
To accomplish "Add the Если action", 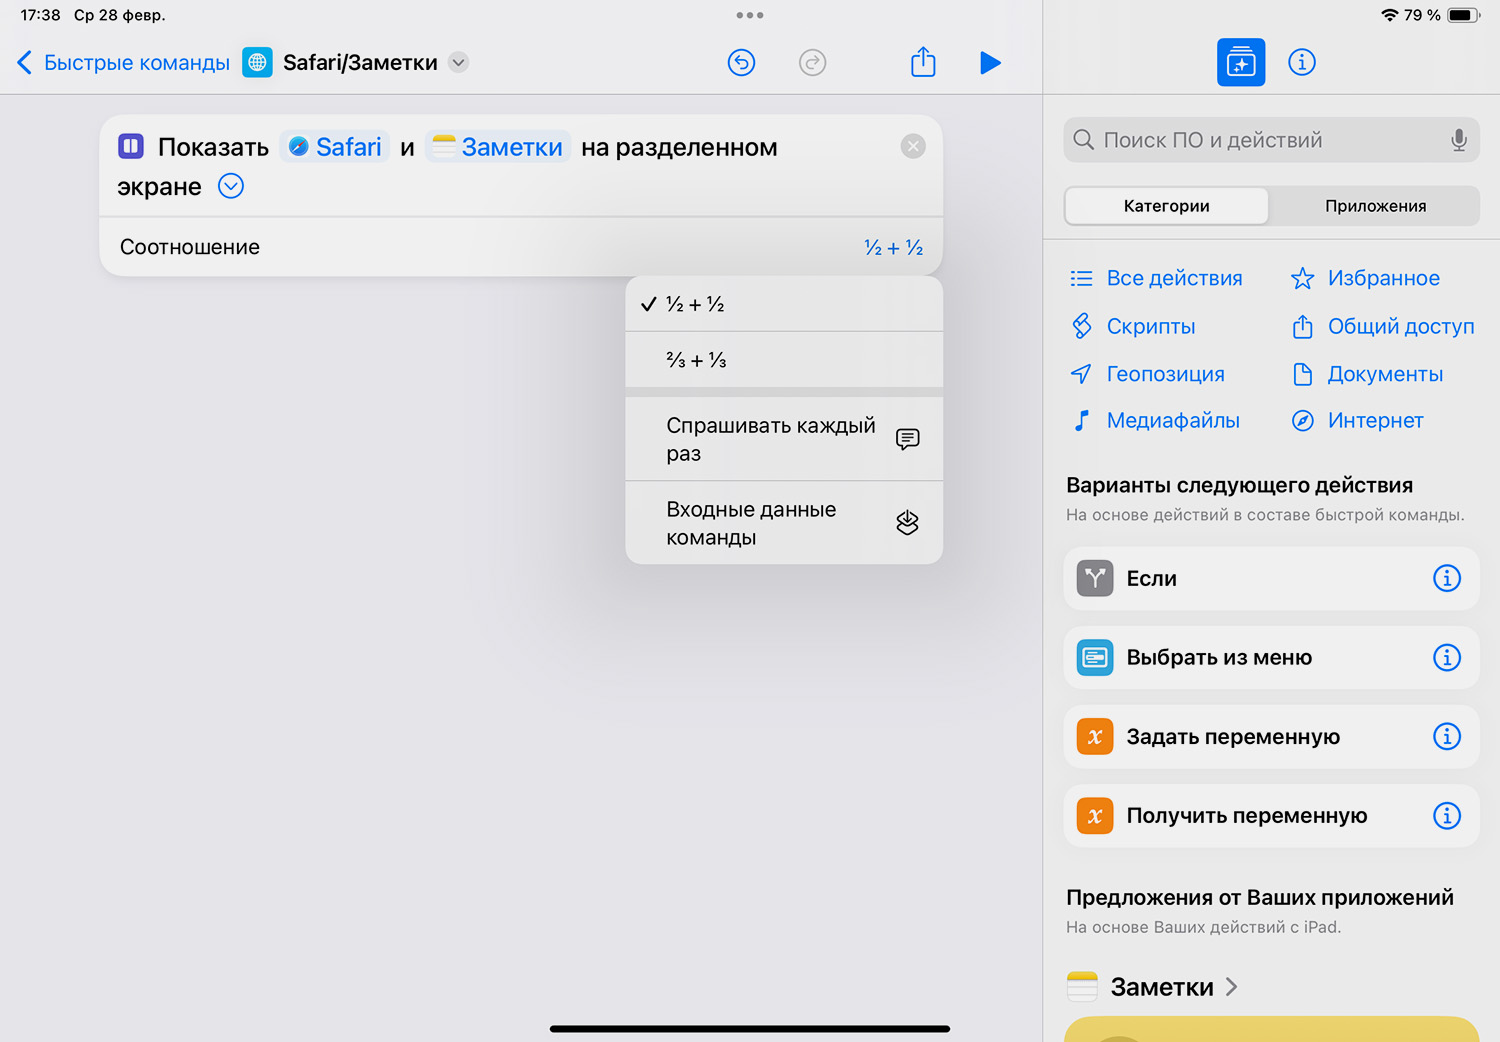I will (x=1271, y=578).
